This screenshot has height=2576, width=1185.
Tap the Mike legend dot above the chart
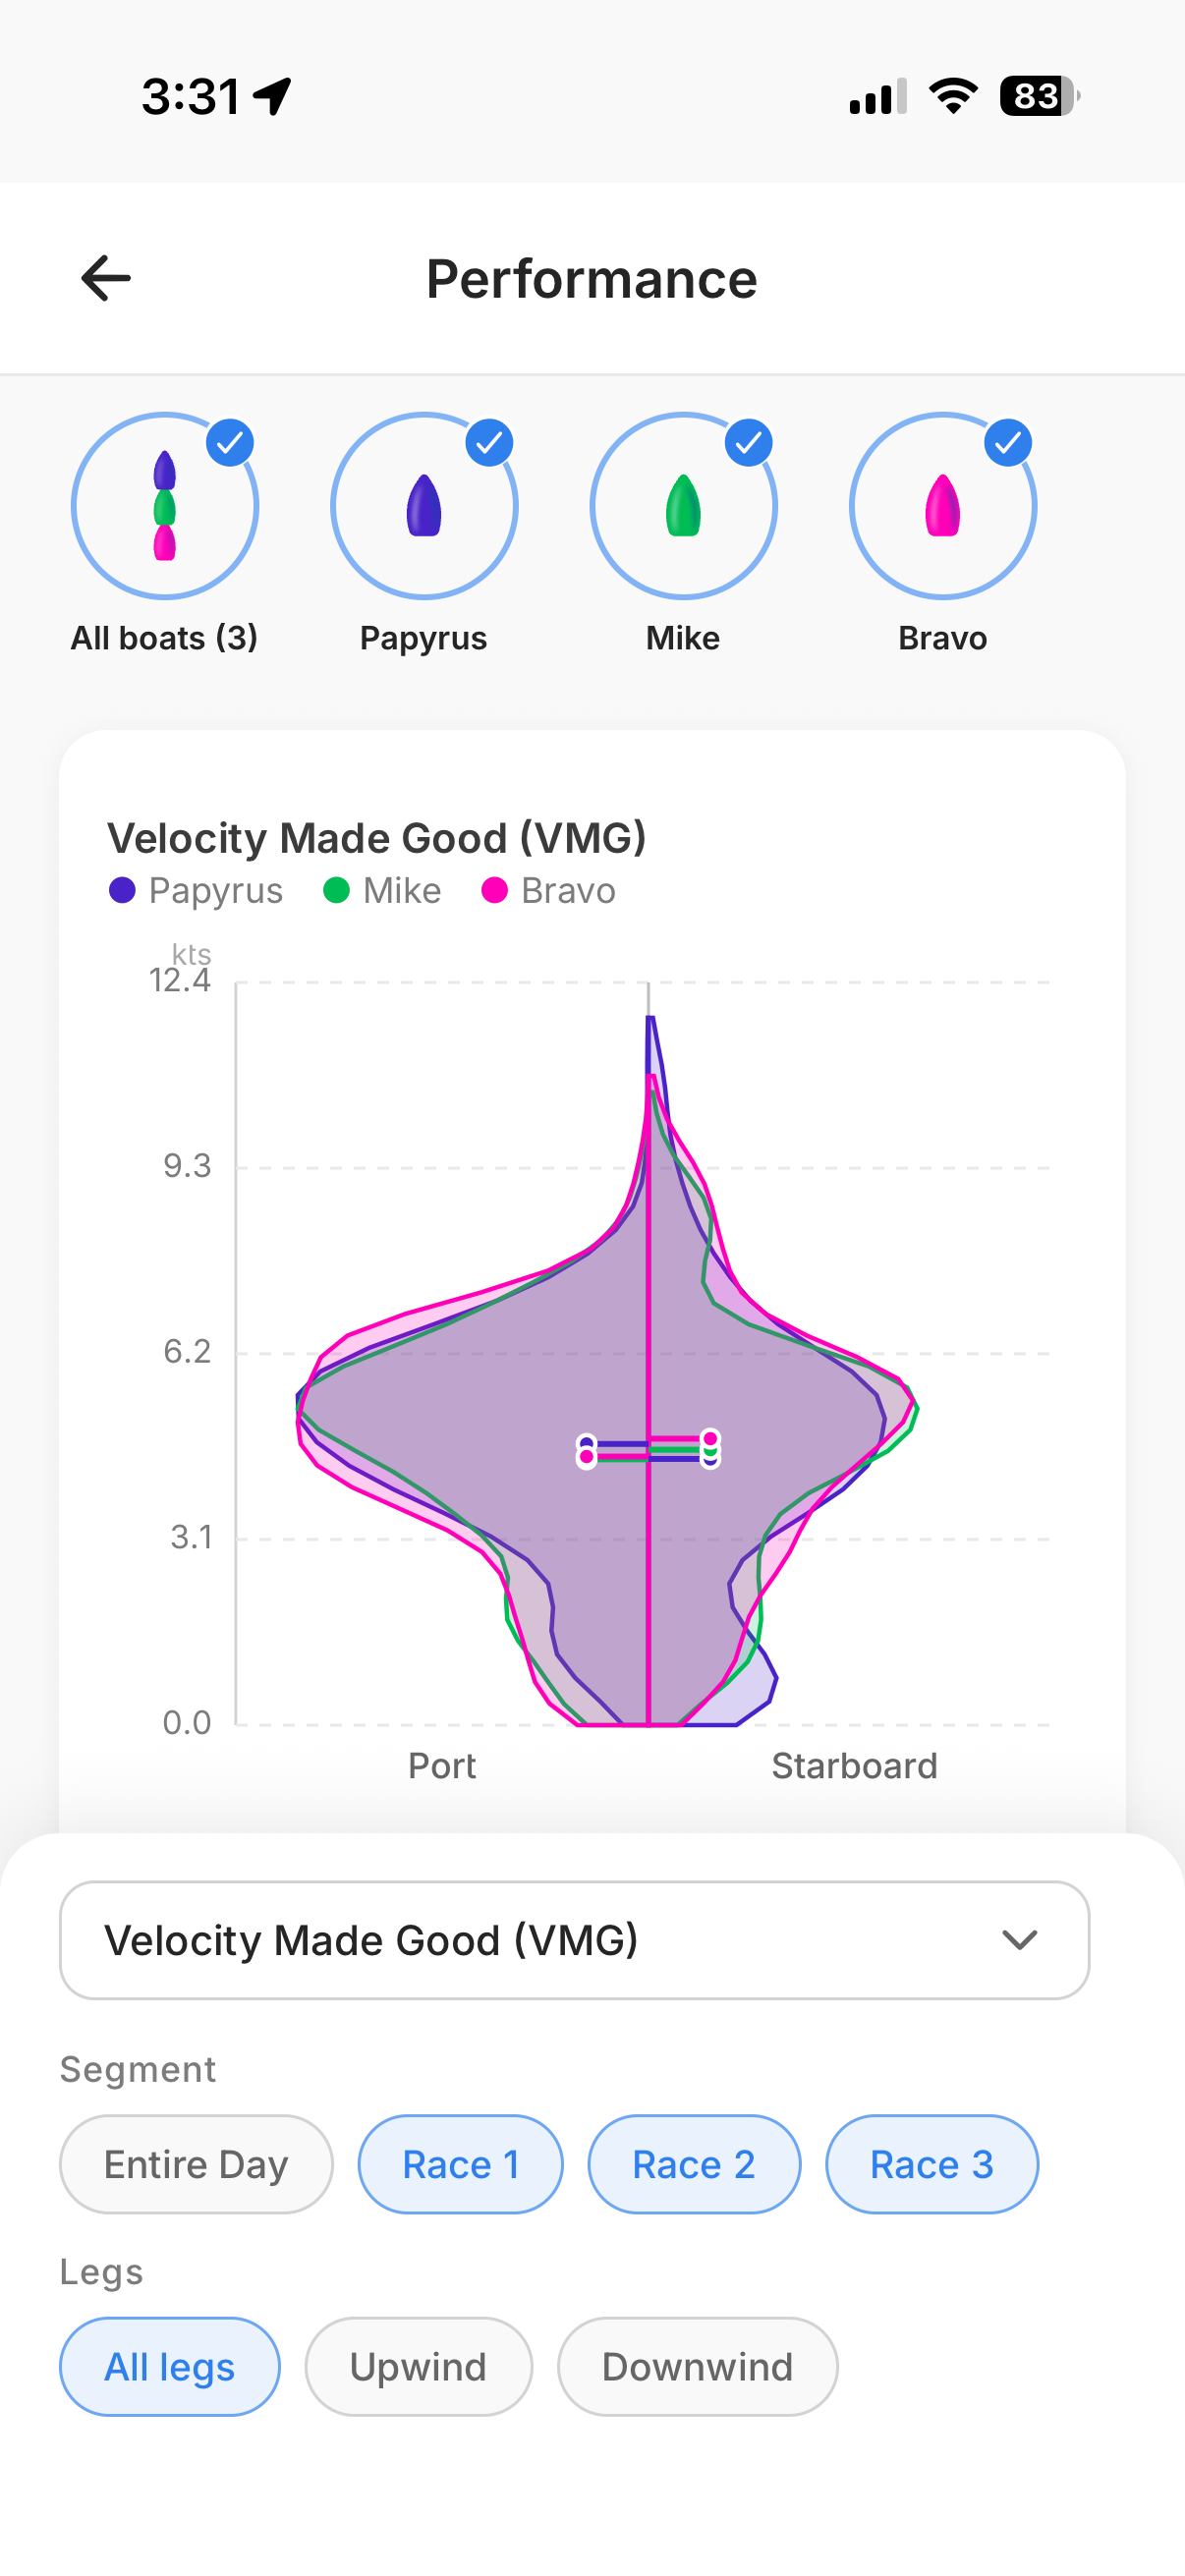click(336, 889)
